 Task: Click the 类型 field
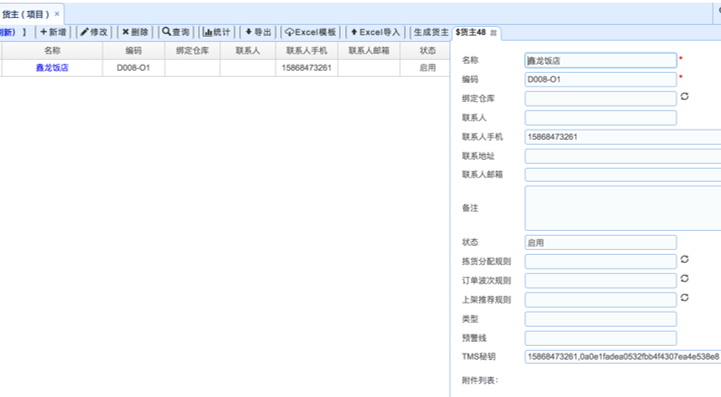click(x=601, y=319)
